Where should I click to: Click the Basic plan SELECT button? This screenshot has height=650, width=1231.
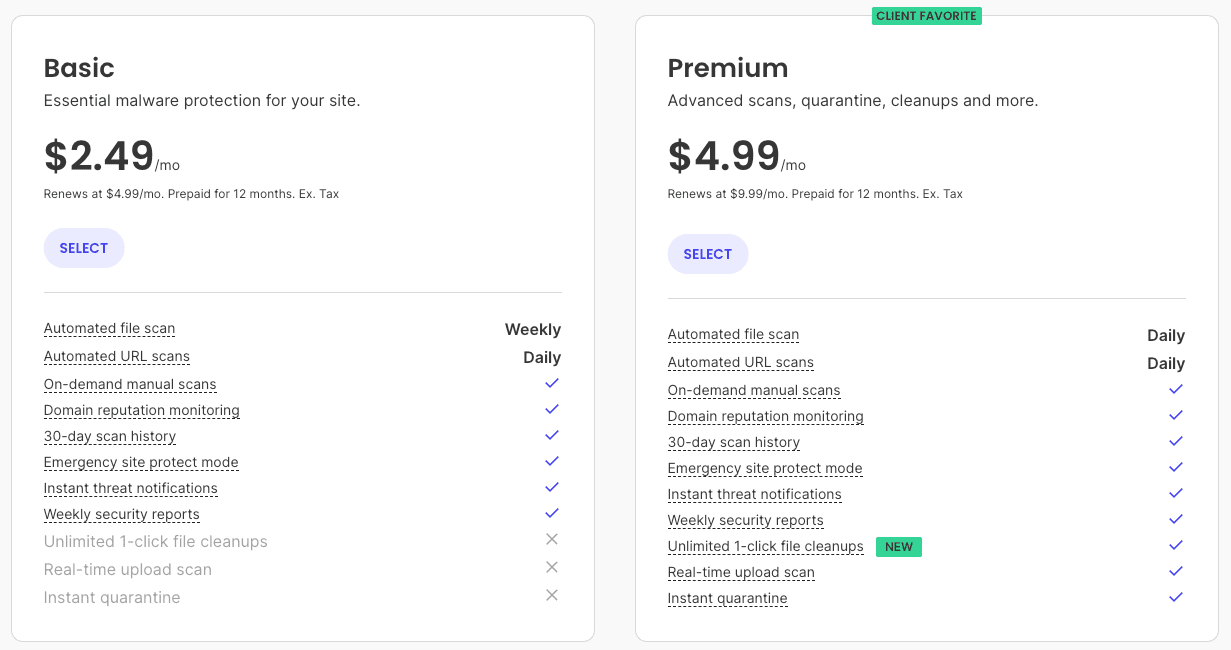tap(84, 248)
